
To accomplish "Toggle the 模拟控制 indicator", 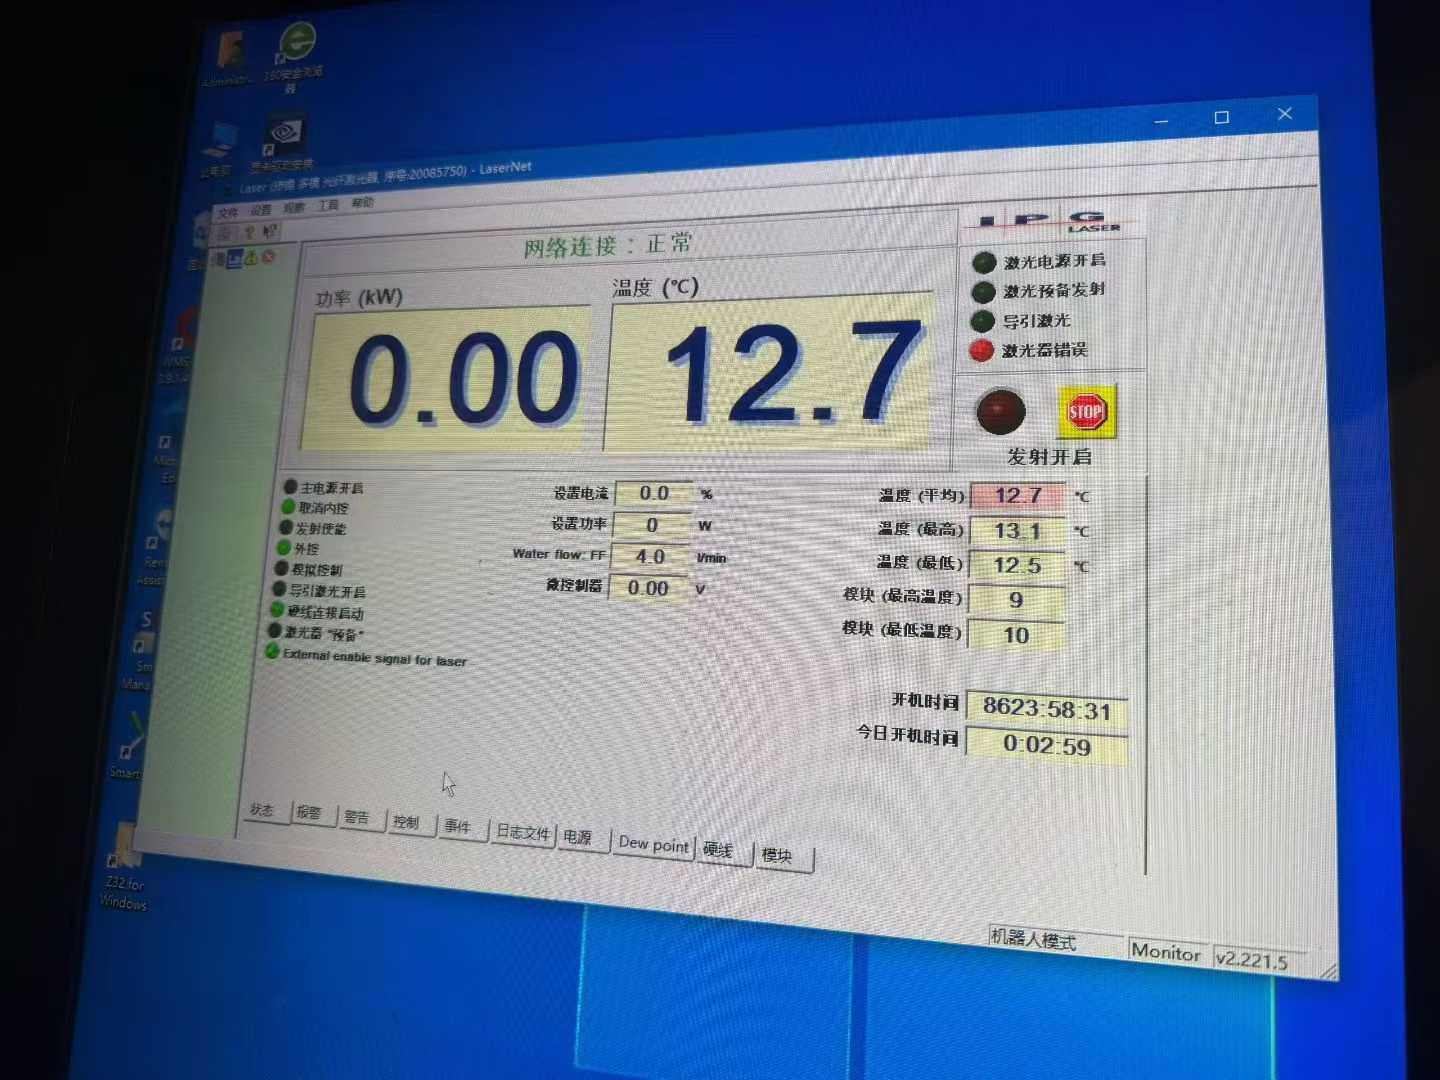I will [x=283, y=569].
